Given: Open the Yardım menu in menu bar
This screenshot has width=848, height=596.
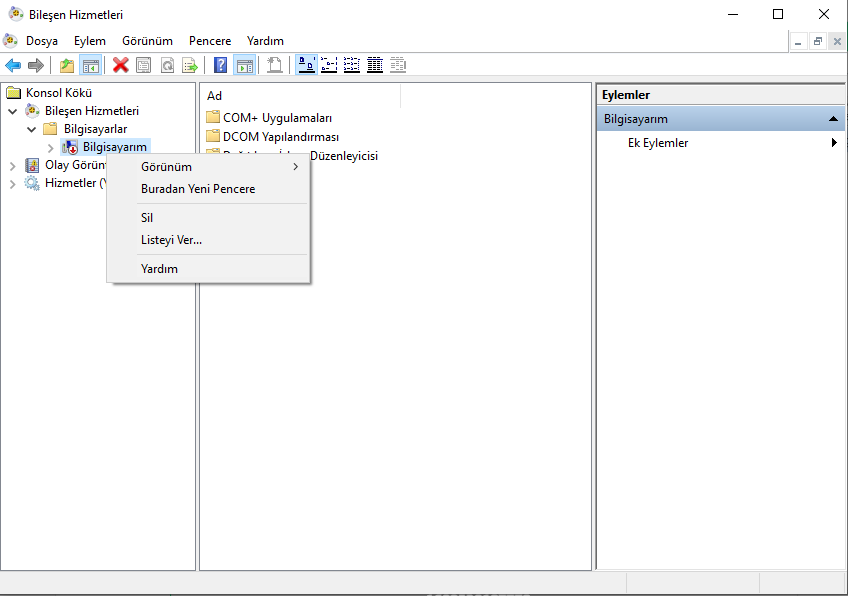Looking at the screenshot, I should click(265, 41).
